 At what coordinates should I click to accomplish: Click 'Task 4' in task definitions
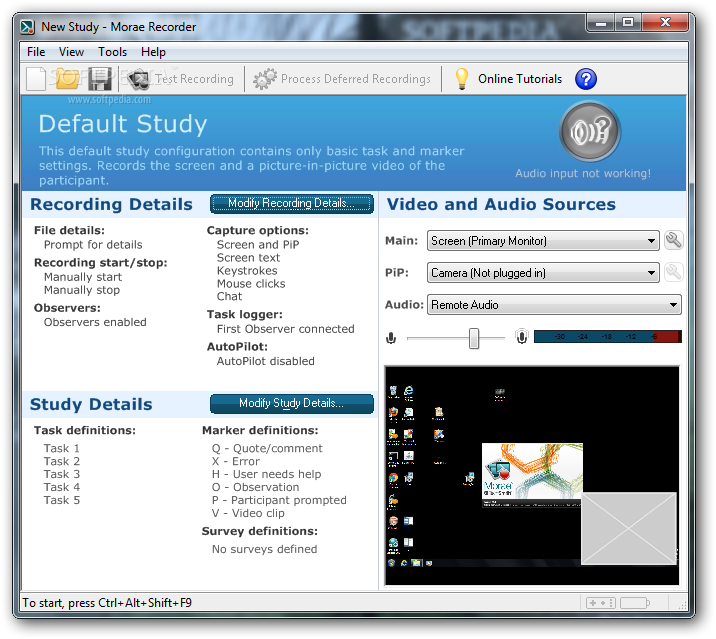[62, 487]
